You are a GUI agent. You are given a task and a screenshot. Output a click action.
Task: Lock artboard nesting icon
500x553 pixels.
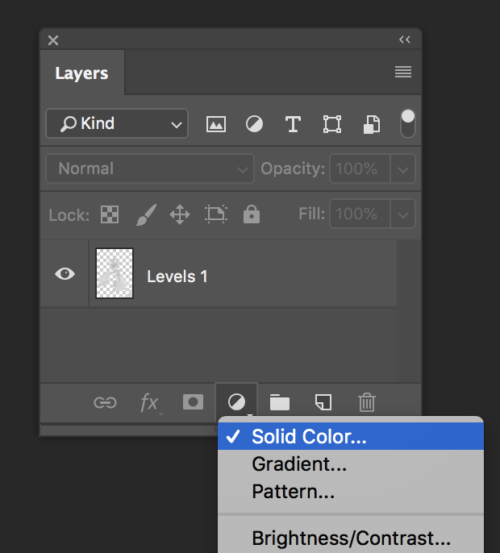click(x=216, y=214)
